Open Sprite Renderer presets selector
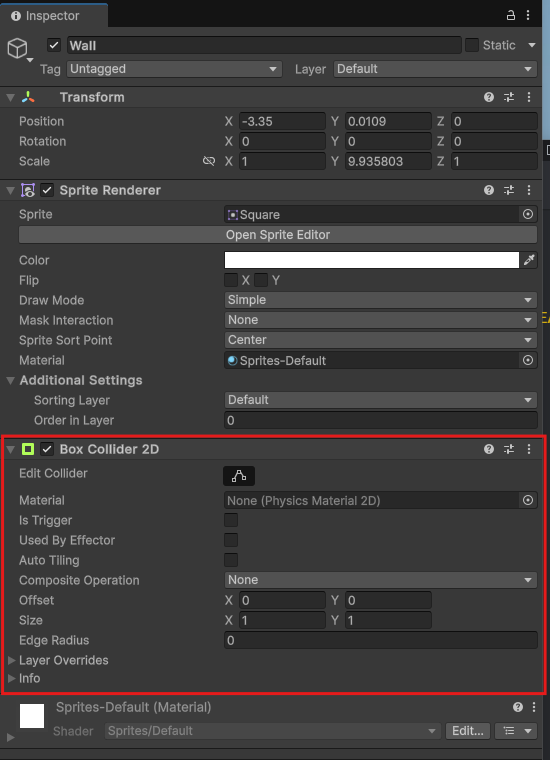Viewport: 550px width, 760px height. tap(509, 190)
